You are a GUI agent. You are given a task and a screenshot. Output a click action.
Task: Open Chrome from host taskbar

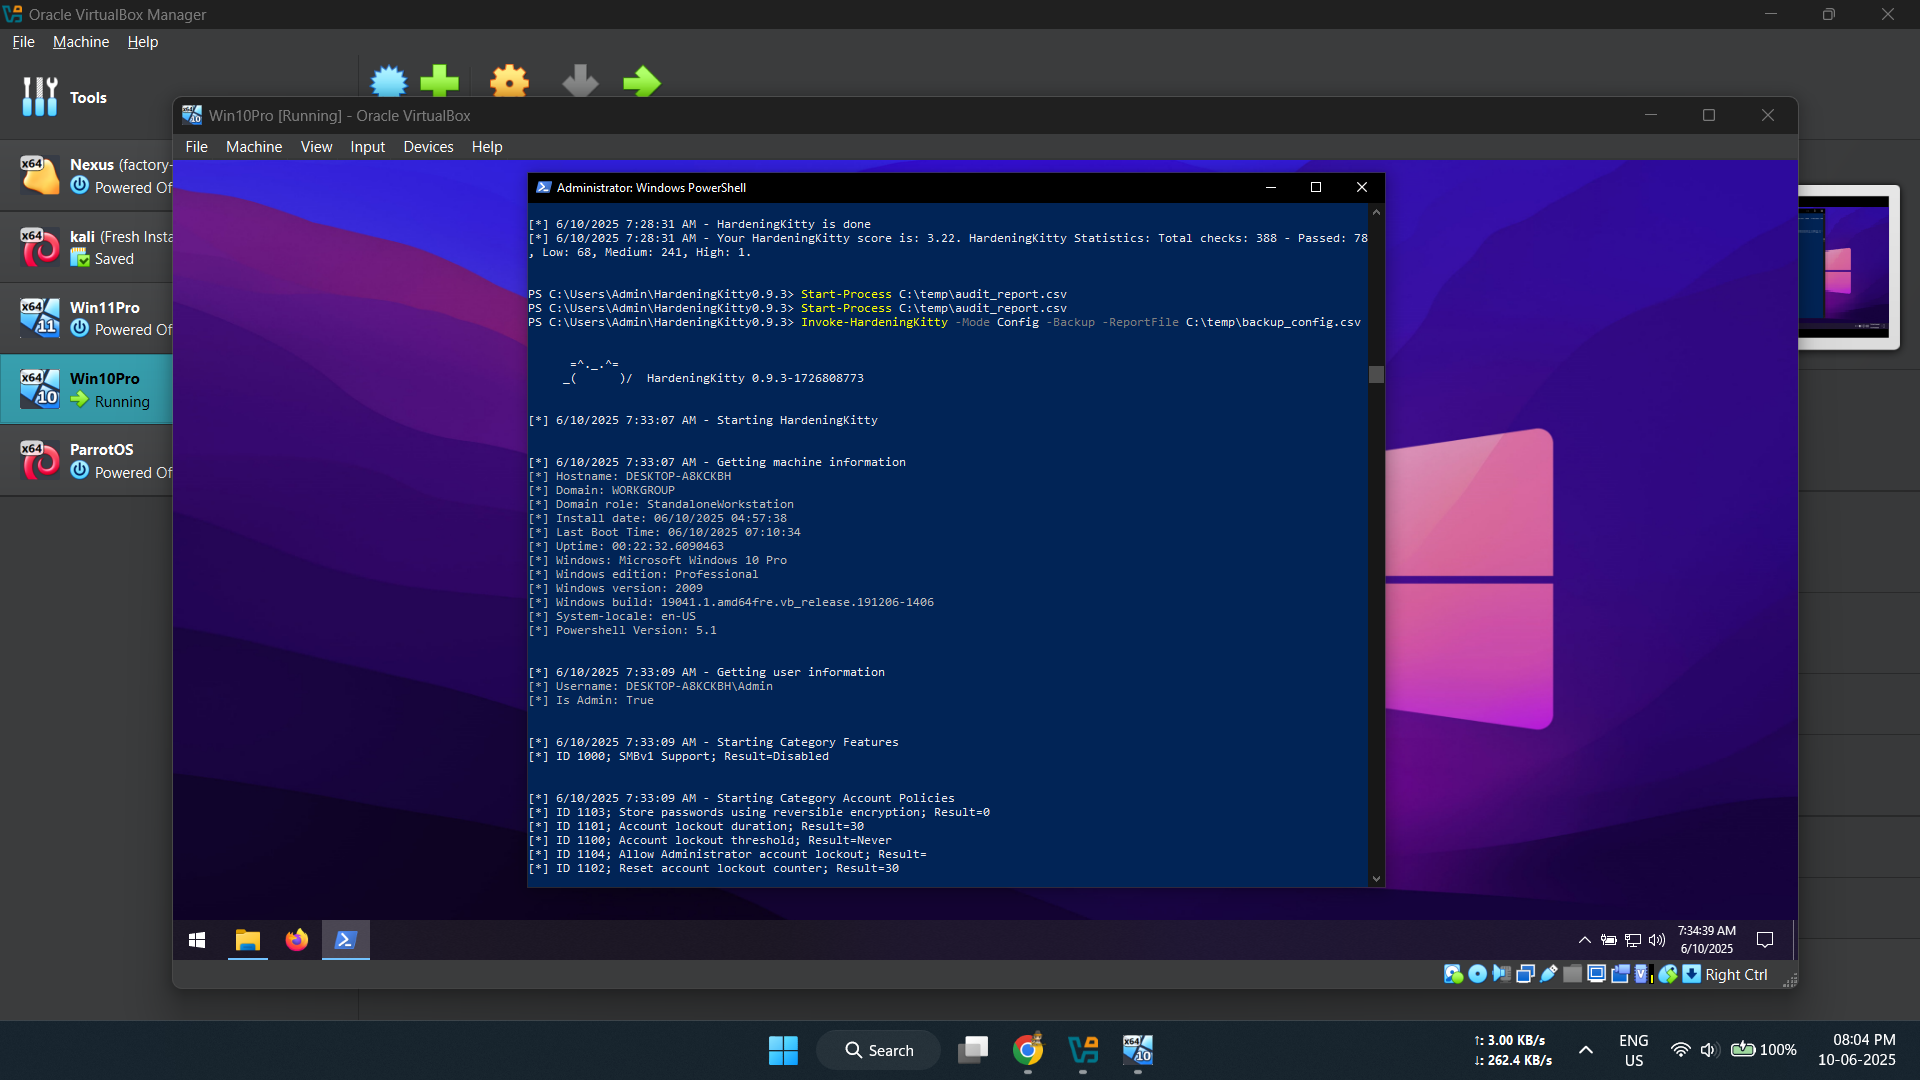1028,1050
